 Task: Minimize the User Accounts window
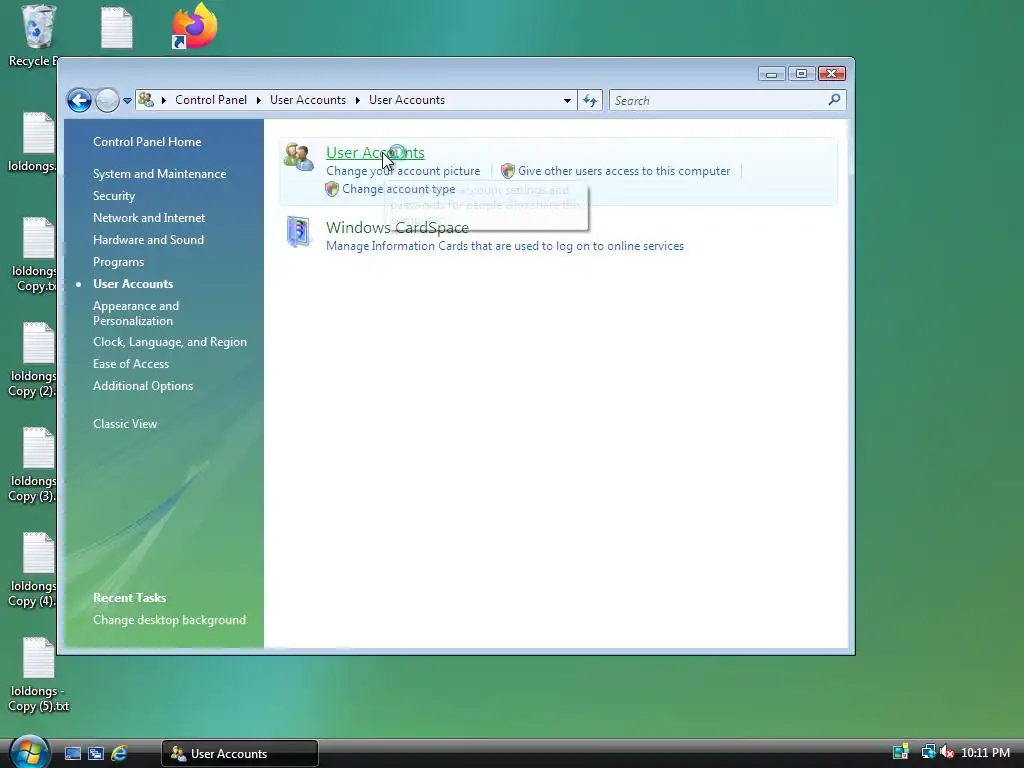pos(771,74)
